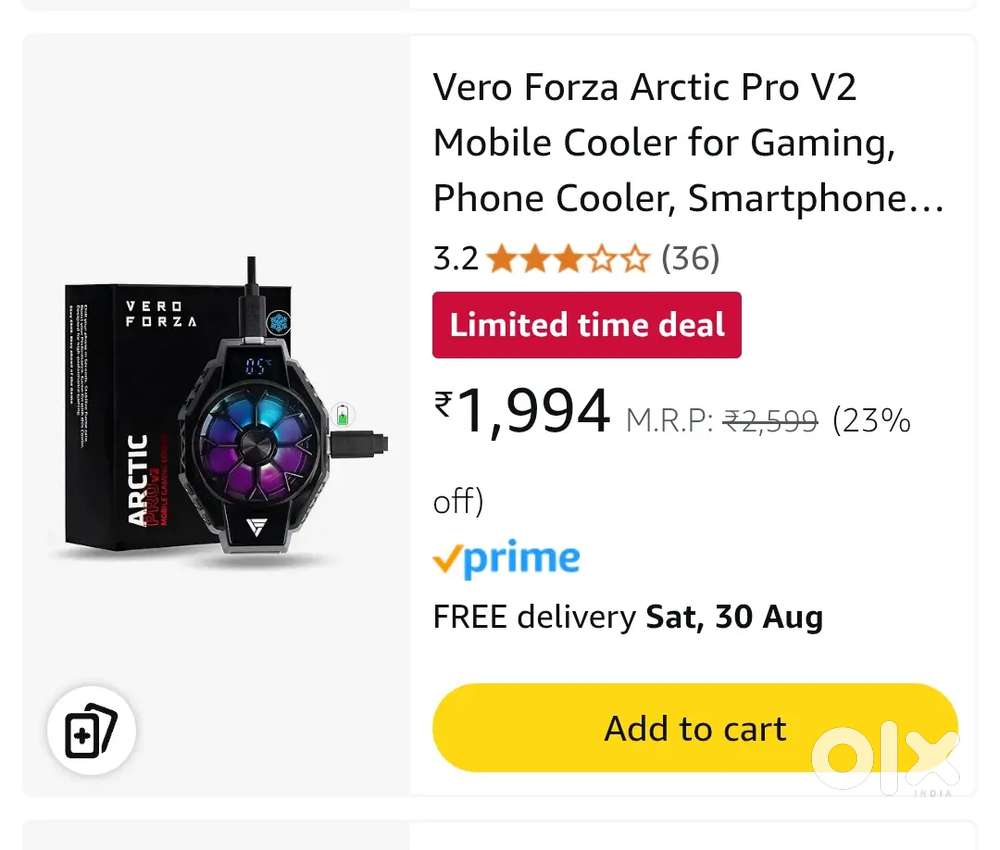Click the first filled rating star
Screen dimensions: 1000x850
pyautogui.click(x=503, y=258)
